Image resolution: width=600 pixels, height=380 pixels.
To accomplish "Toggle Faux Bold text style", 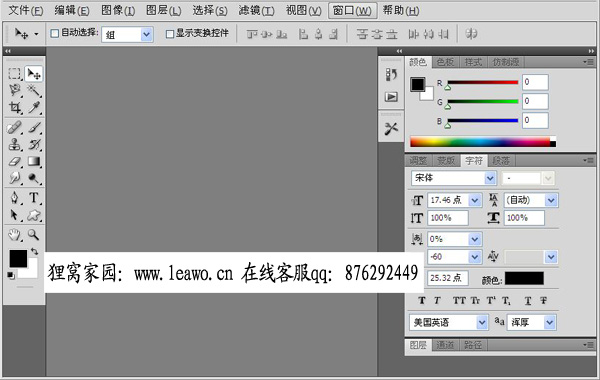I will pyautogui.click(x=422, y=301).
